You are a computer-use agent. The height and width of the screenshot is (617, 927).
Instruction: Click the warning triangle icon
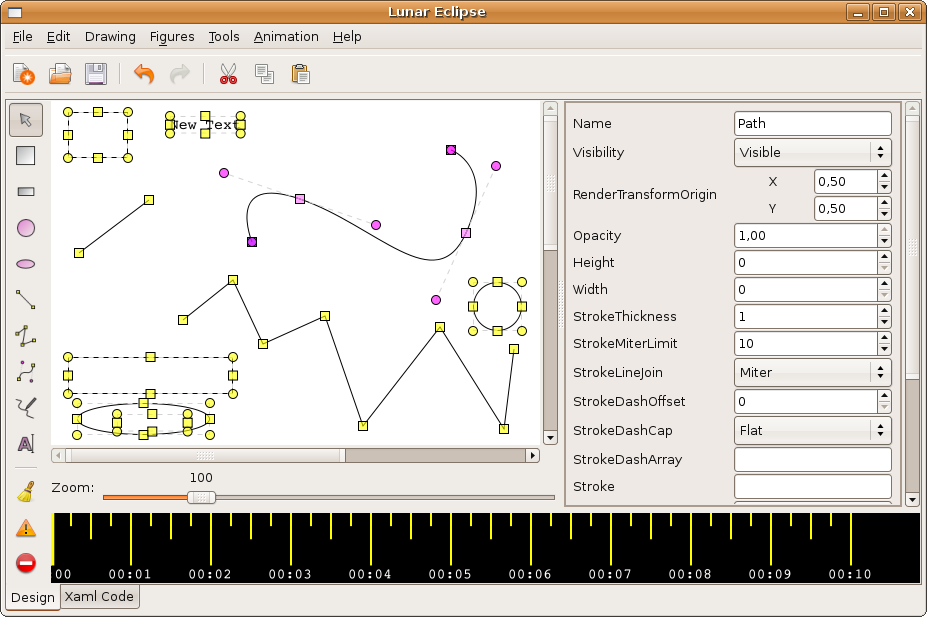25,528
